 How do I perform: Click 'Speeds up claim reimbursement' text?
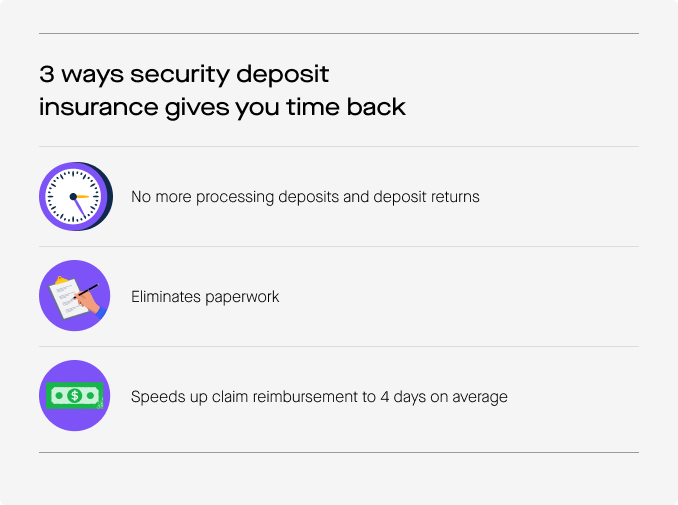tap(246, 397)
